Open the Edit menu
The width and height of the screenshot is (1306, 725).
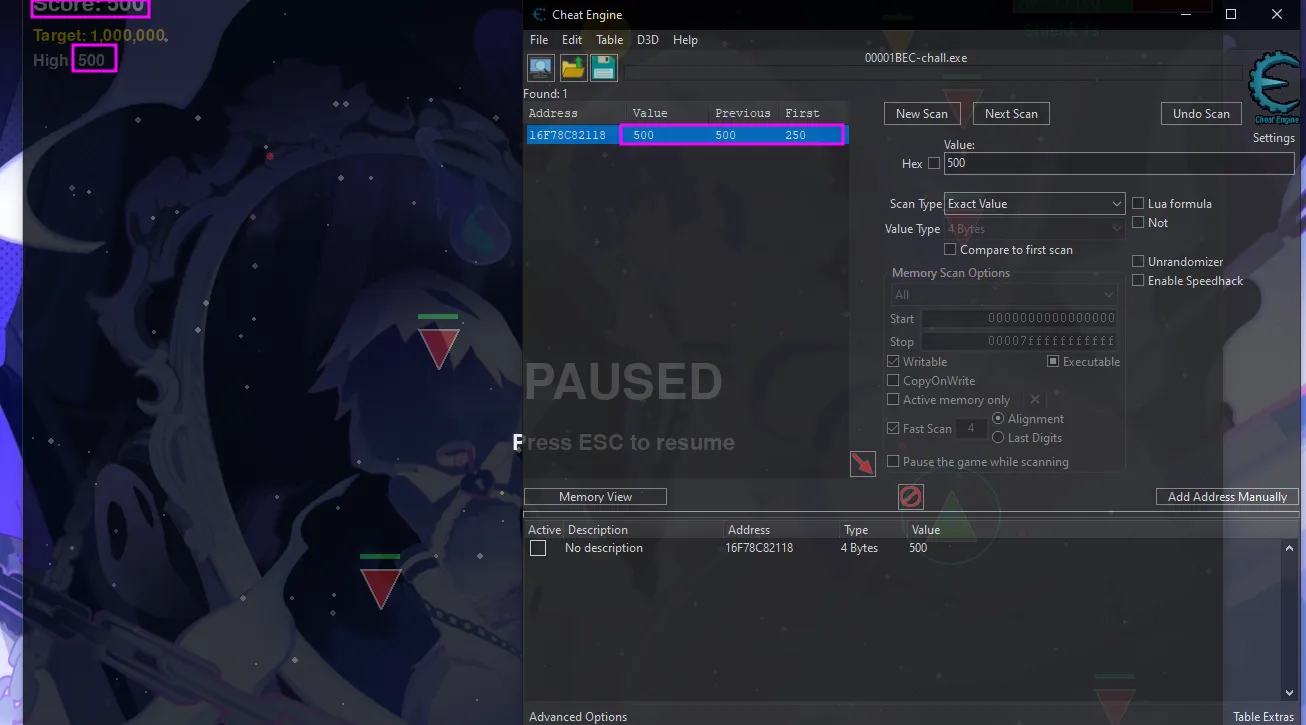pyautogui.click(x=572, y=40)
